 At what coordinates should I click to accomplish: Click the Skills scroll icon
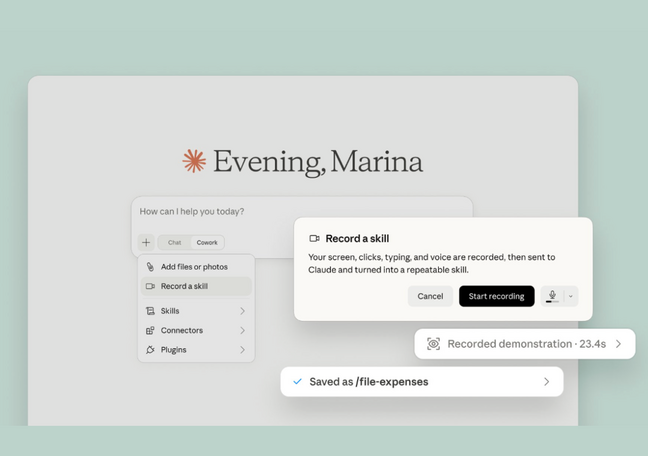[150, 311]
